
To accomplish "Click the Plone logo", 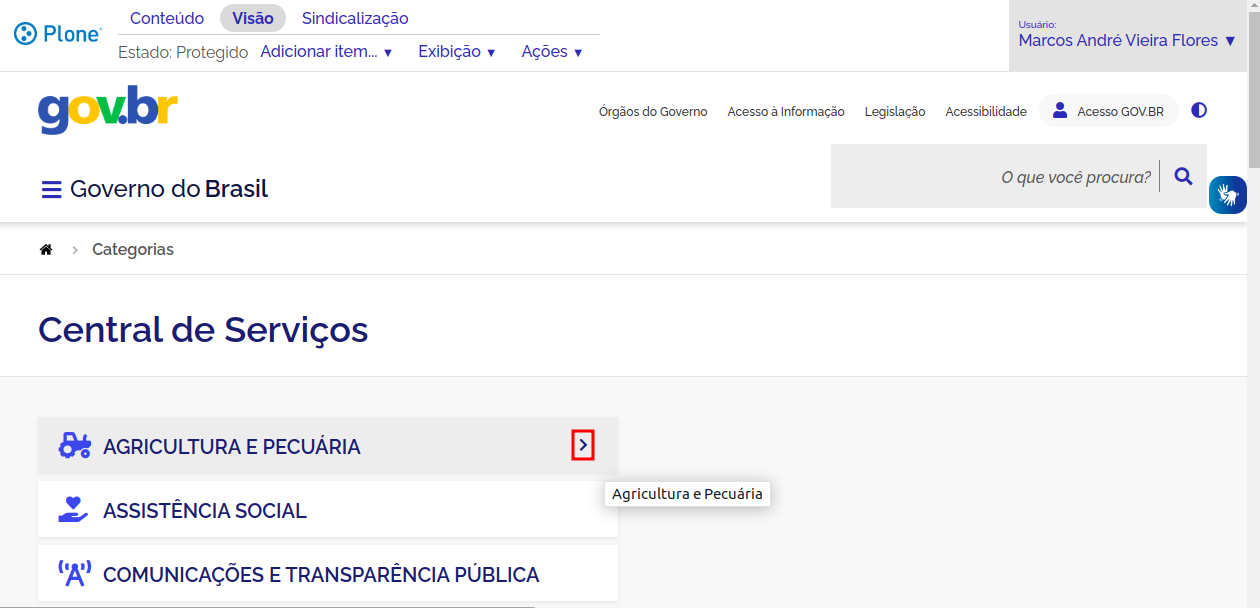I will 58,34.
